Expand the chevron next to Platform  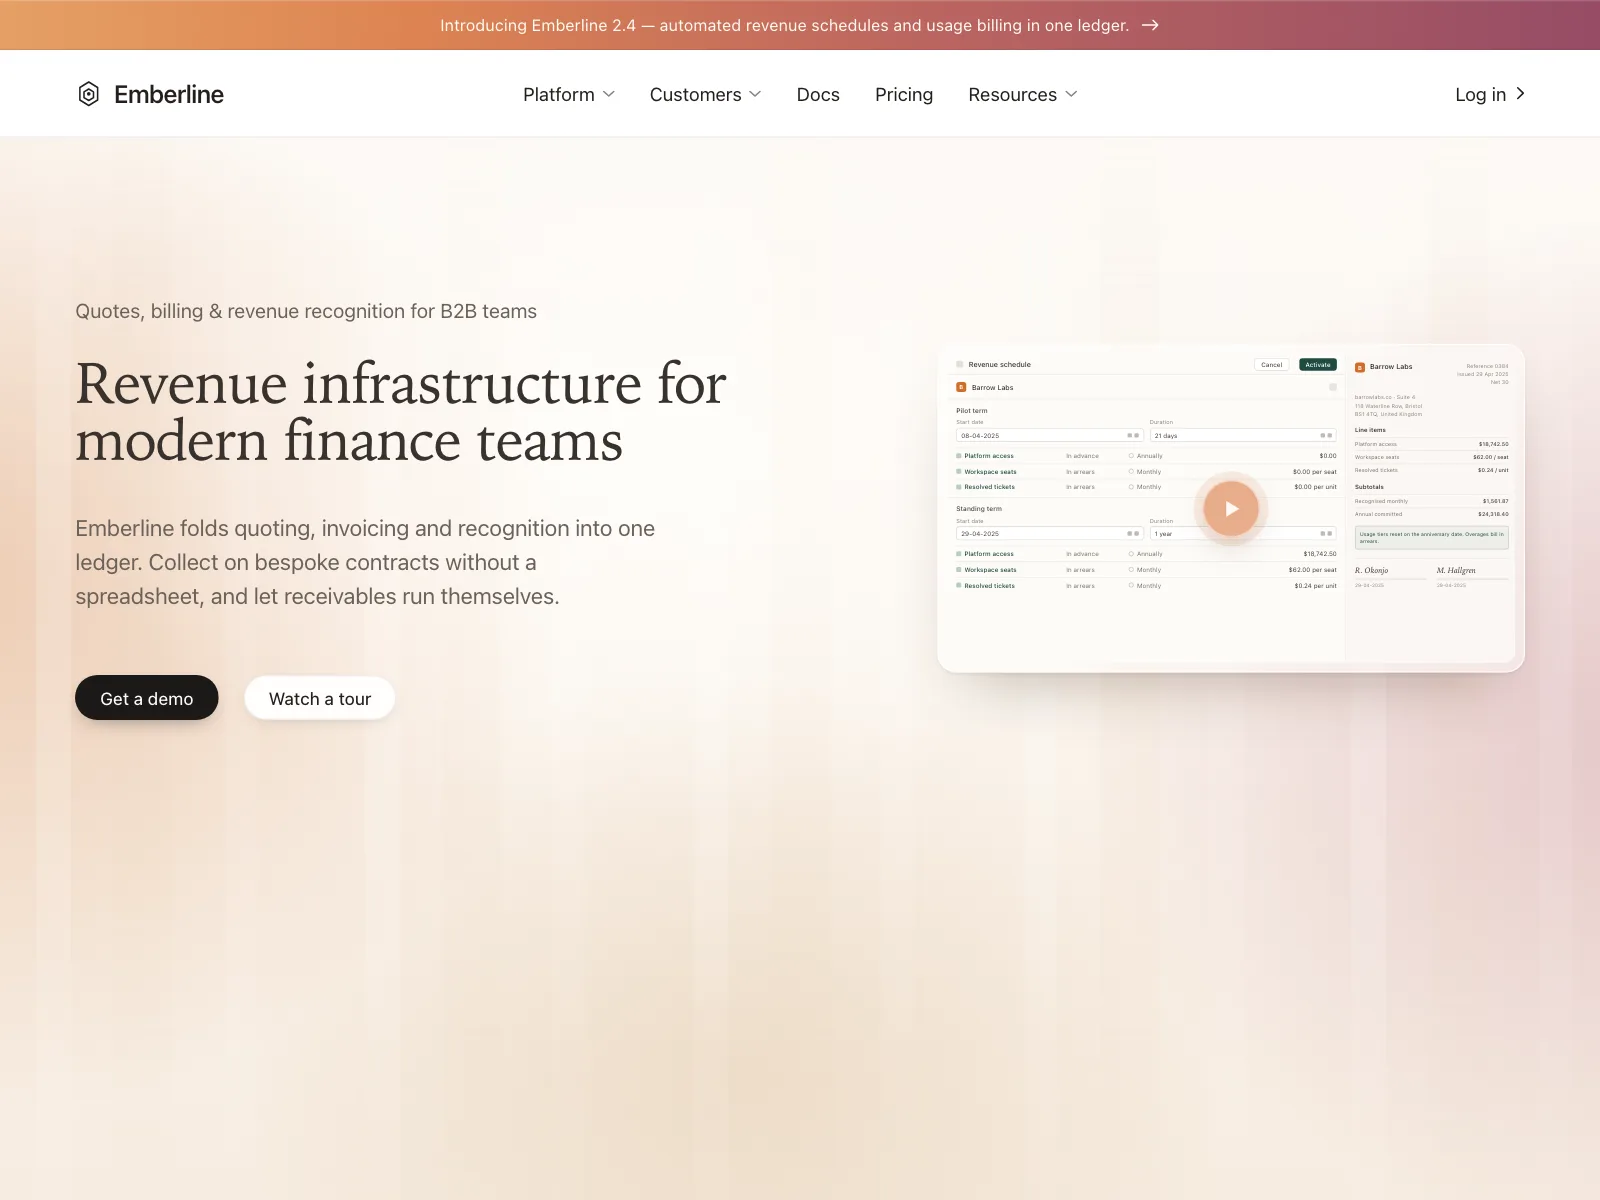coord(609,94)
